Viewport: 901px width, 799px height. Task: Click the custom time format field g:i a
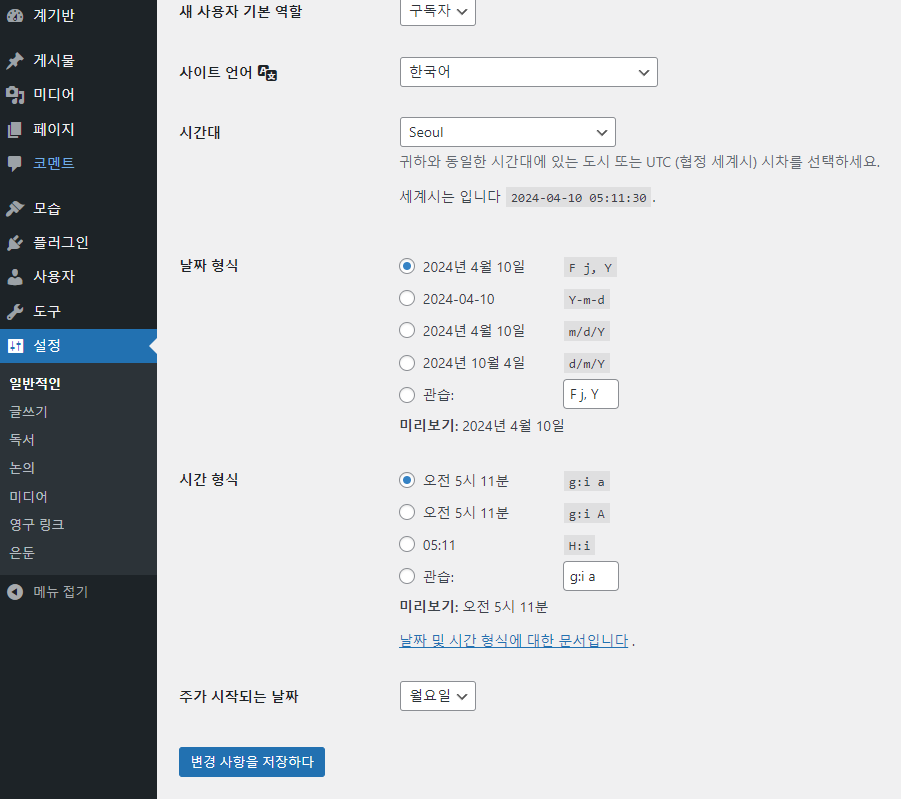(591, 576)
